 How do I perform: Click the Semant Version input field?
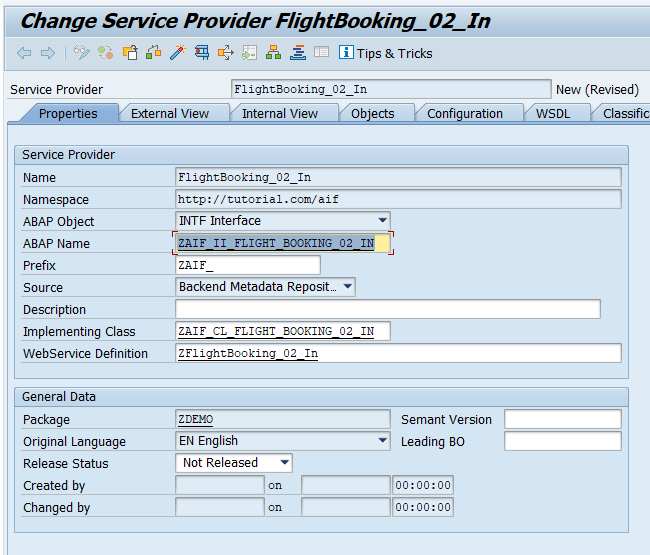563,419
